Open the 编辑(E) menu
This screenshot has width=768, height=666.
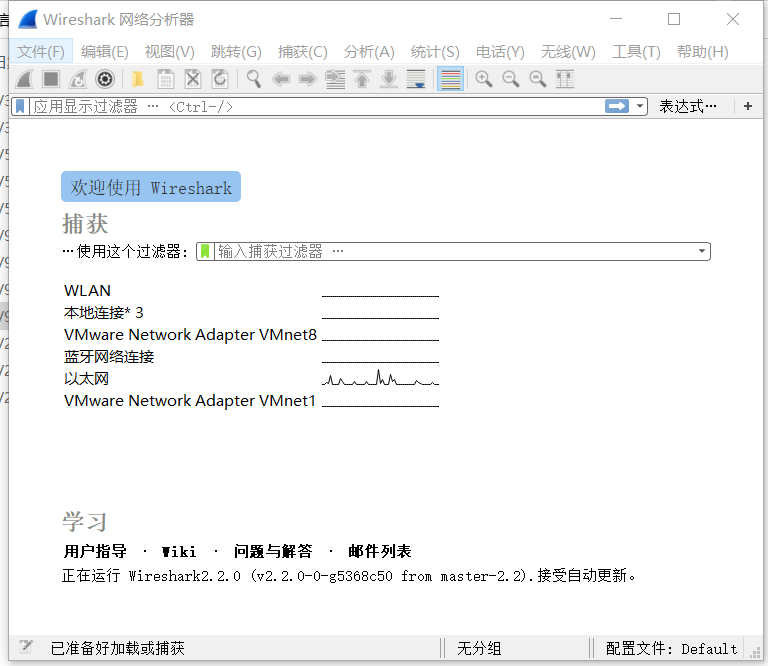[105, 51]
